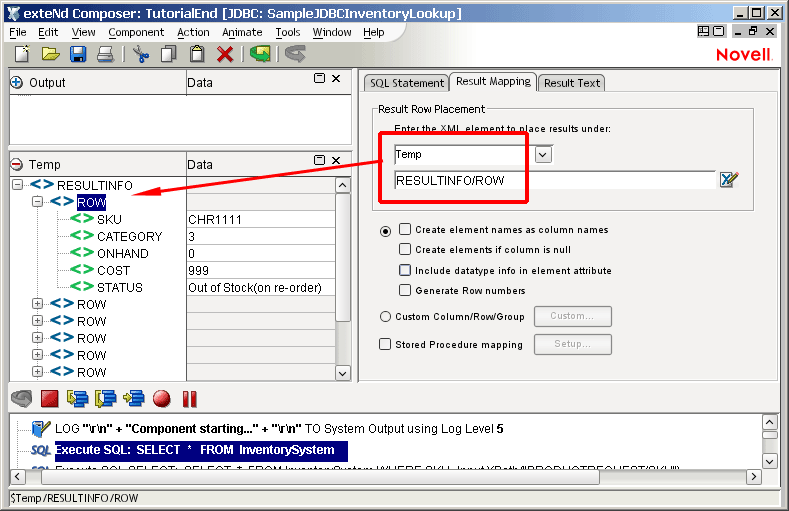The width and height of the screenshot is (789, 511).
Task: Open the Help menu
Action: coord(374,32)
